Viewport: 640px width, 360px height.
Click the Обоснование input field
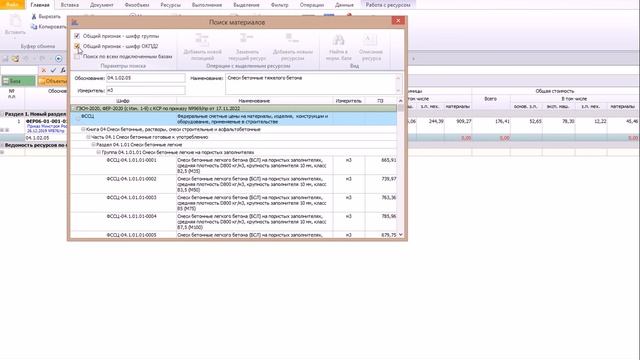click(x=145, y=78)
